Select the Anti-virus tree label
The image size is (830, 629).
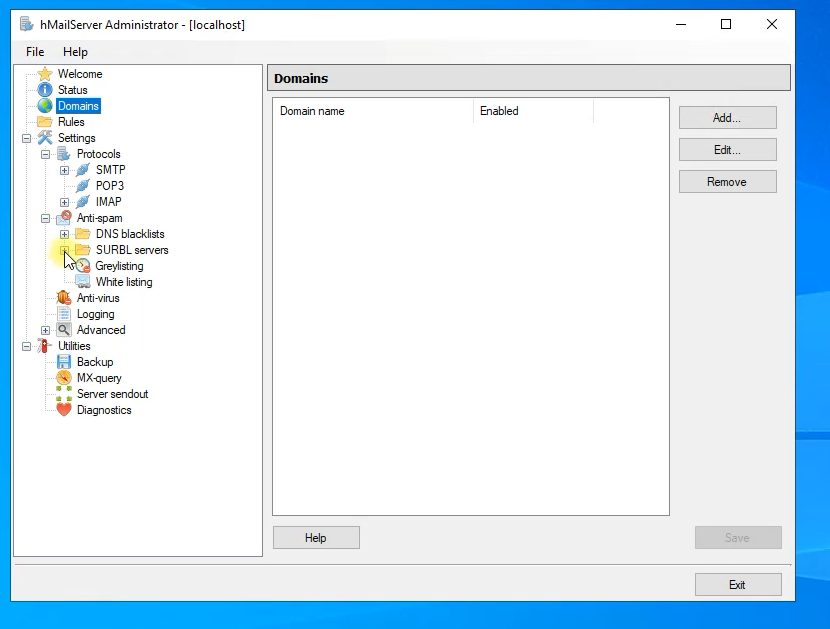click(98, 298)
